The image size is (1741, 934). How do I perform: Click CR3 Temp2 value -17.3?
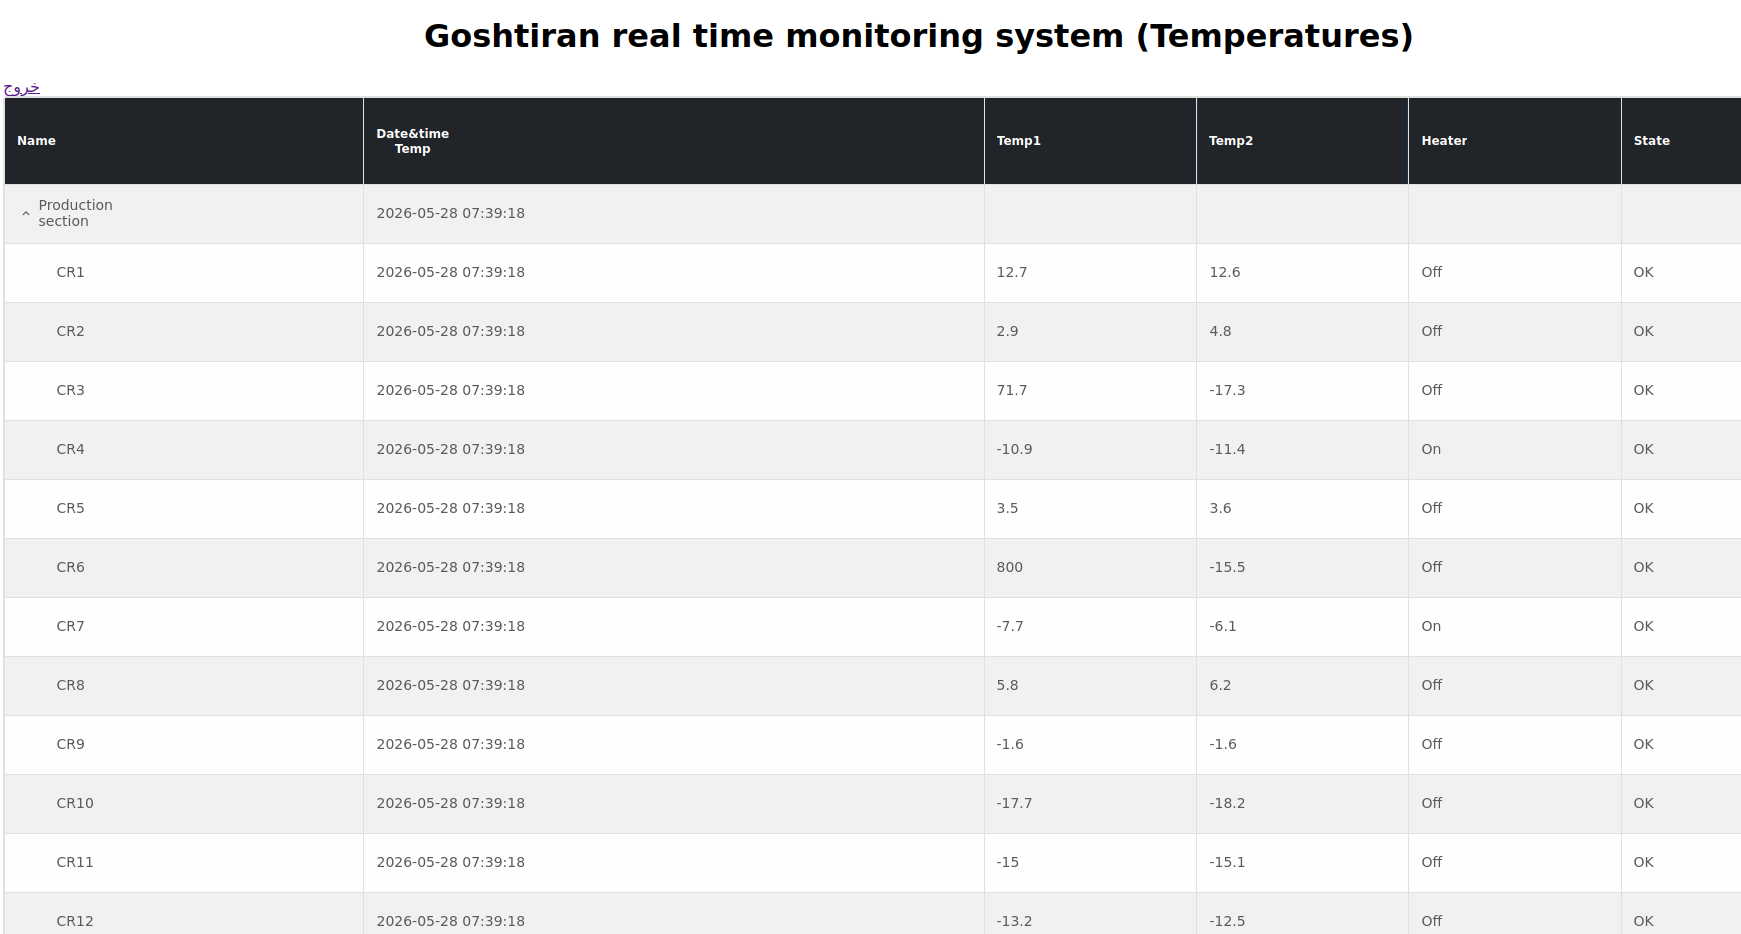1227,390
